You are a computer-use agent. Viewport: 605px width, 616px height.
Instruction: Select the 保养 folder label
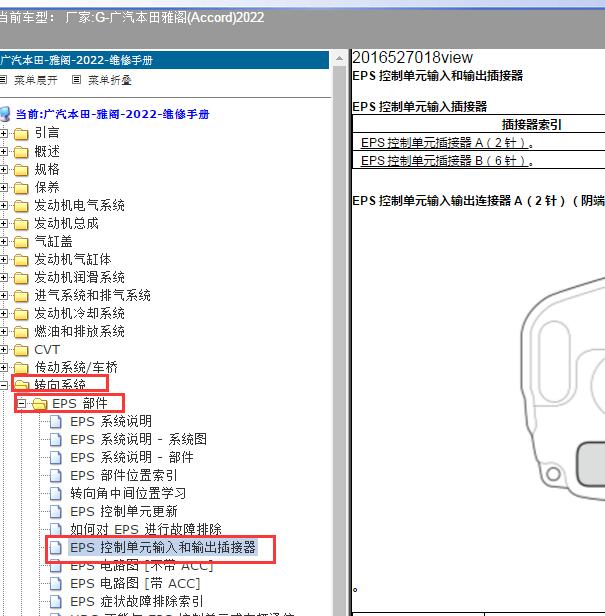tap(47, 188)
